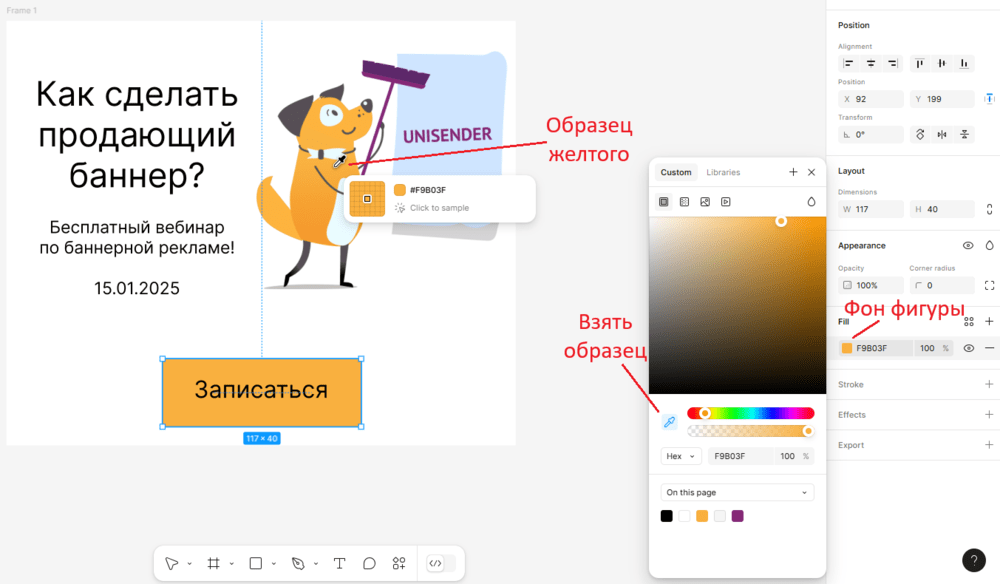
Task: Toggle individual corners icon
Action: tap(989, 285)
